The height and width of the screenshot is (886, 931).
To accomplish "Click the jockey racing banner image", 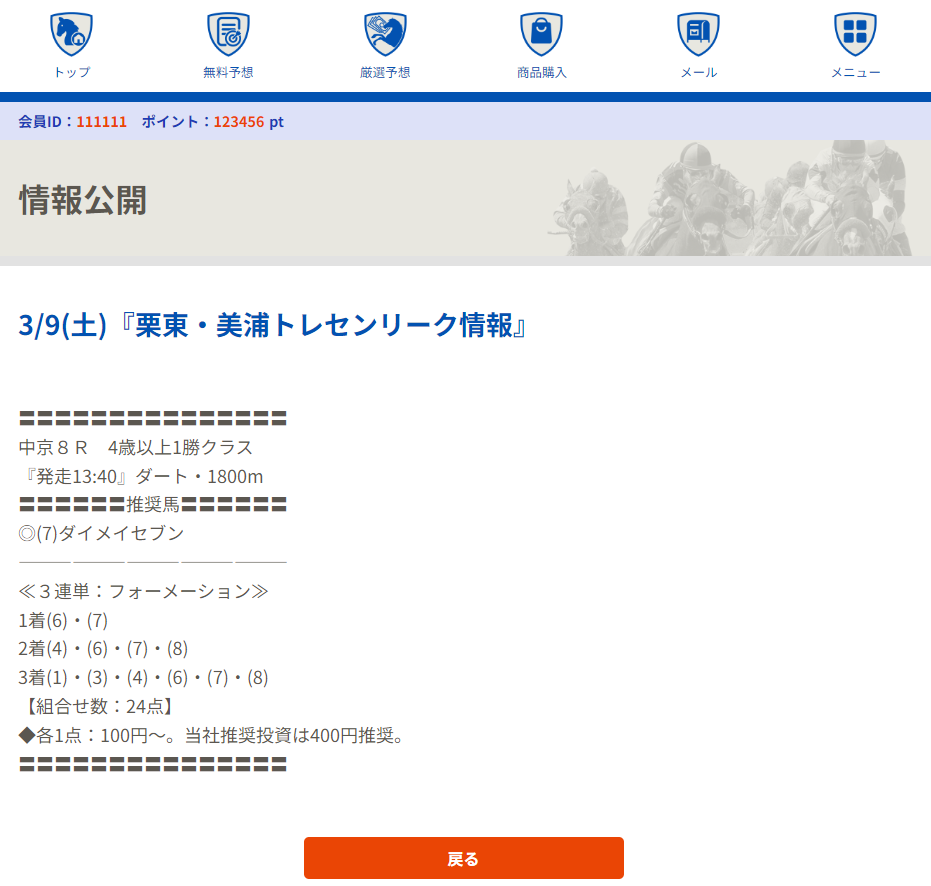I will click(x=730, y=198).
